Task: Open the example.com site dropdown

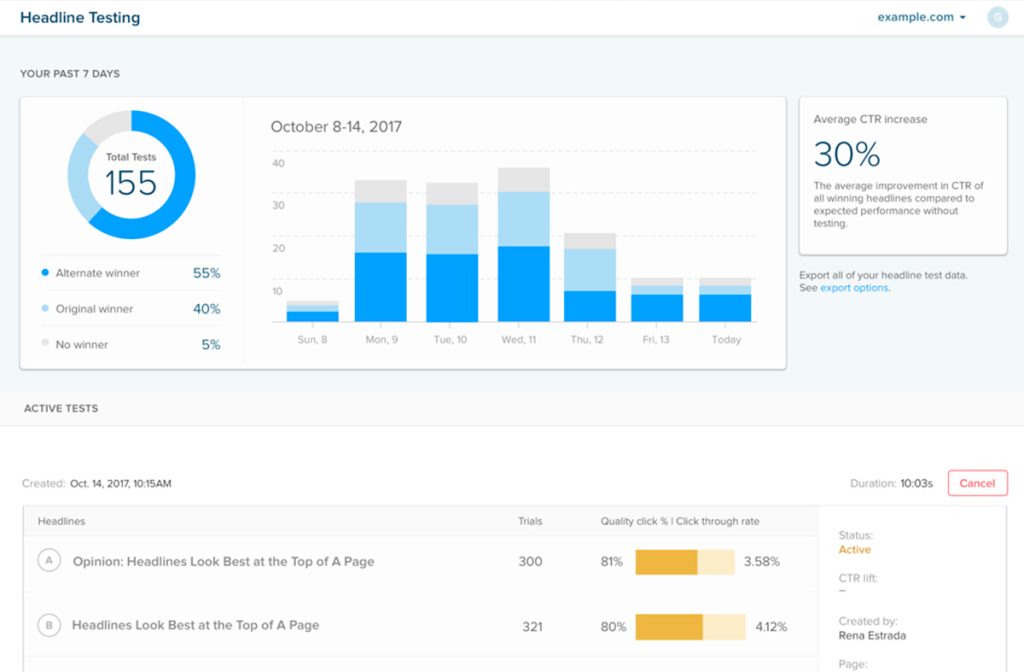Action: point(921,17)
